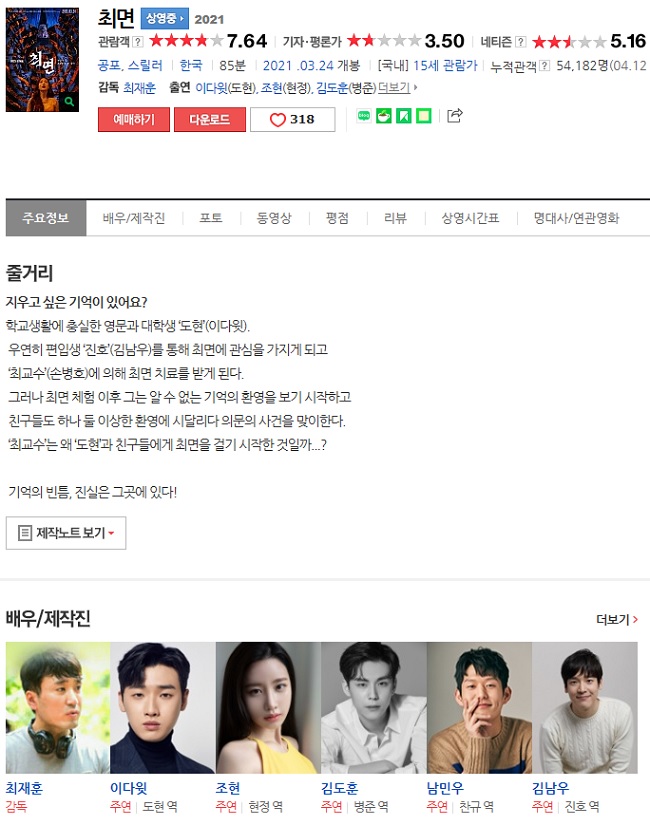The image size is (650, 825).
Task: Switch to the 포토 tab
Action: coord(211,218)
